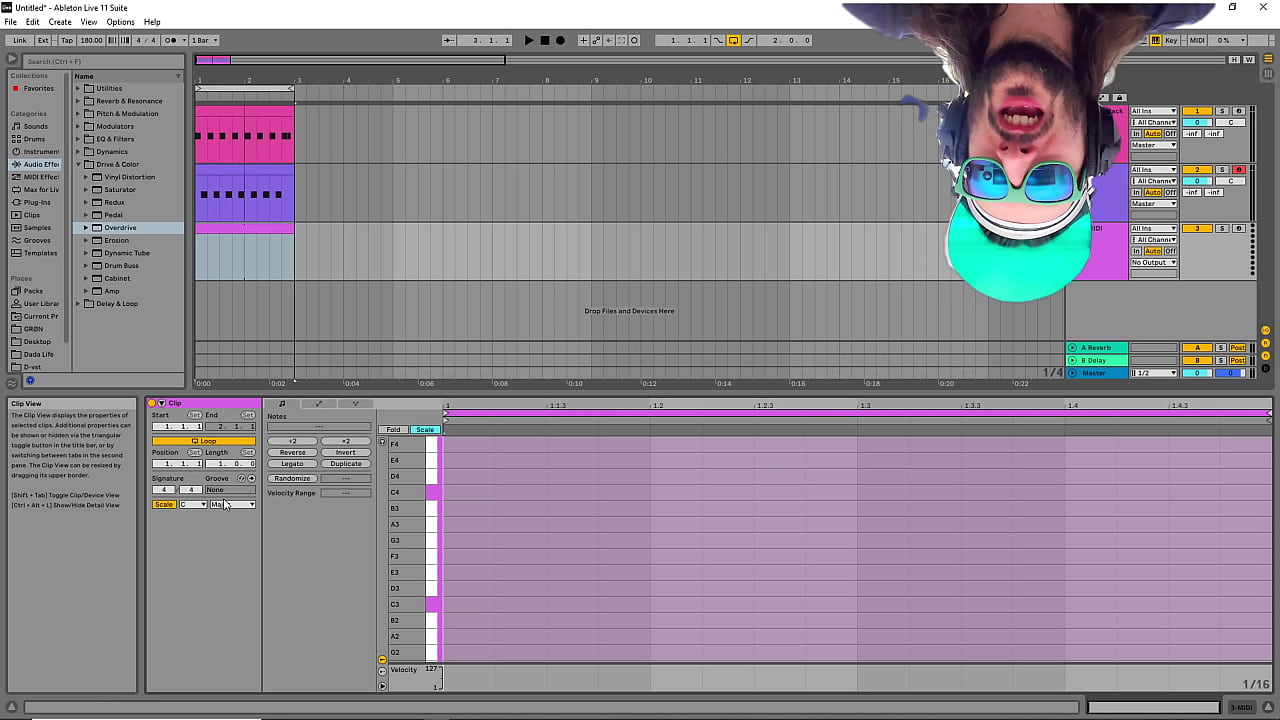Open the scale root note C dropdown

pos(193,505)
